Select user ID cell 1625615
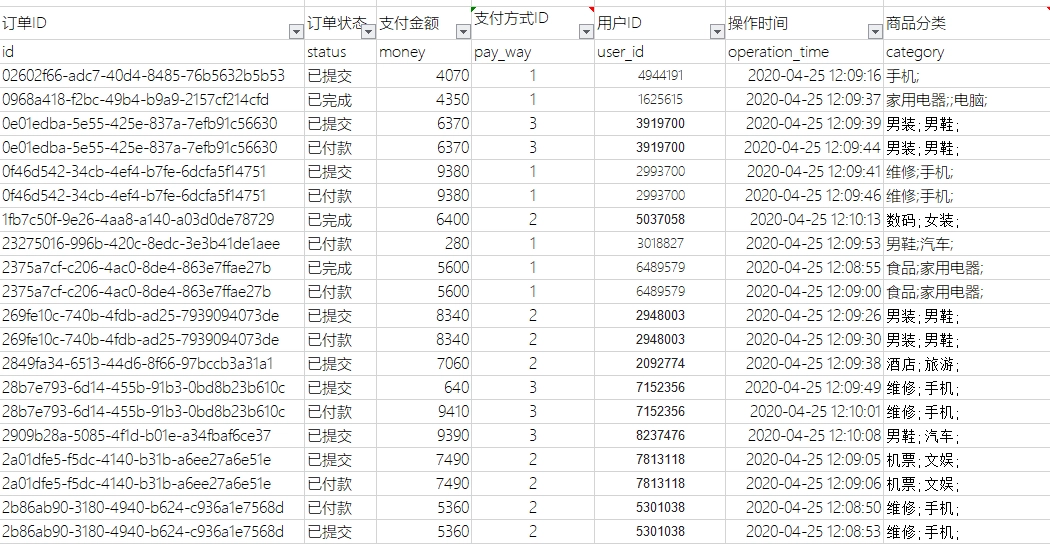 pyautogui.click(x=660, y=100)
